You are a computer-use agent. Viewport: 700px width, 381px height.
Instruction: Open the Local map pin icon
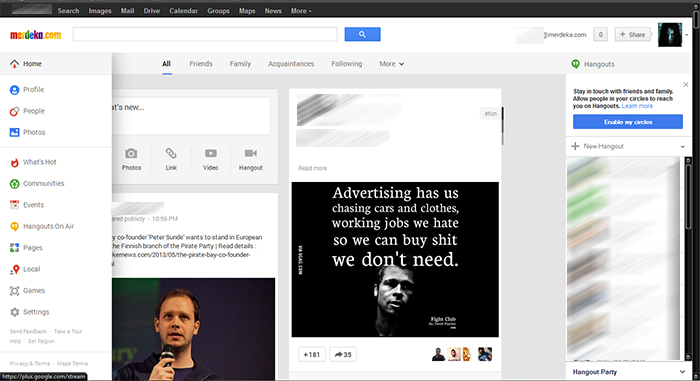point(15,269)
